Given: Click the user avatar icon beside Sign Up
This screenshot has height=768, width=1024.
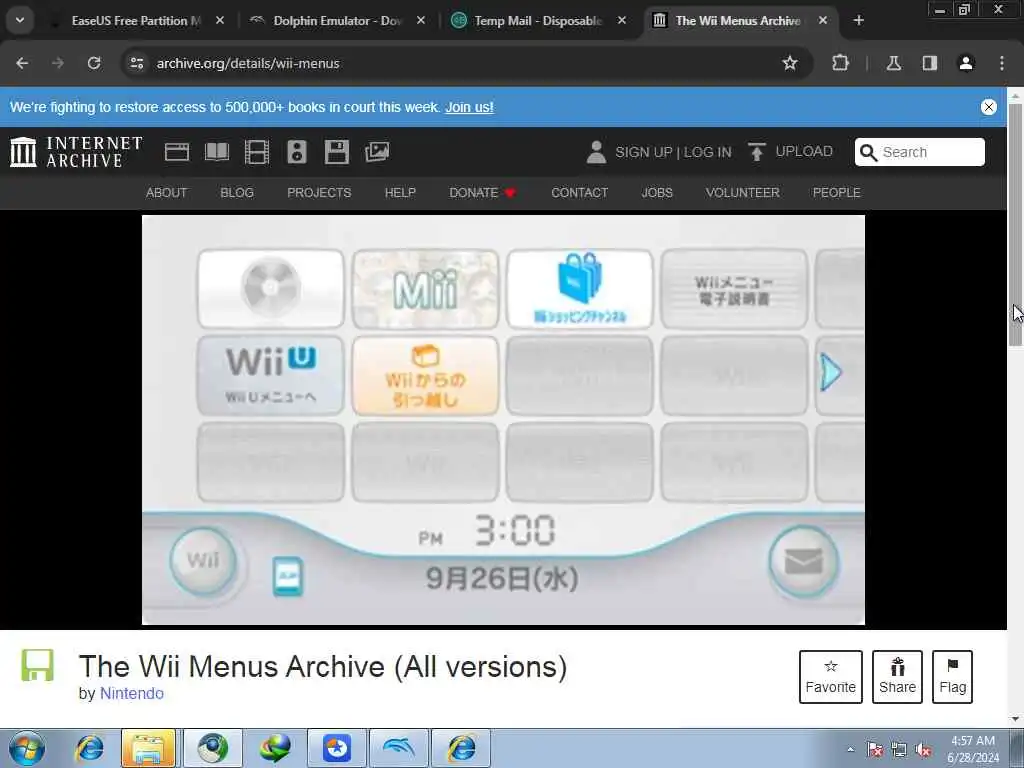Looking at the screenshot, I should (x=596, y=152).
